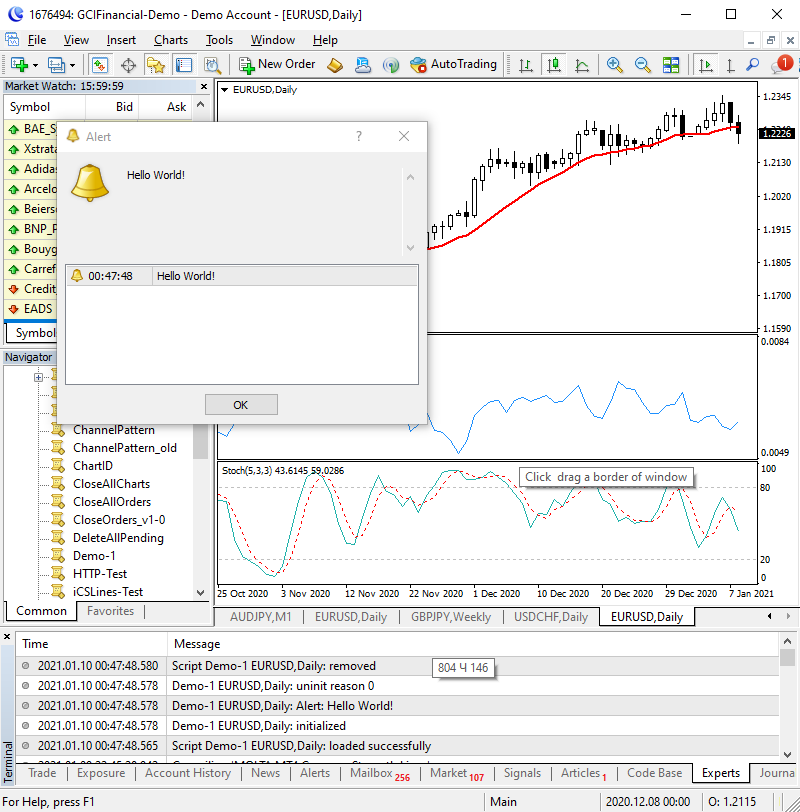Open MetaEditor using the toolbar icon
This screenshot has height=812, width=800.
click(x=336, y=65)
